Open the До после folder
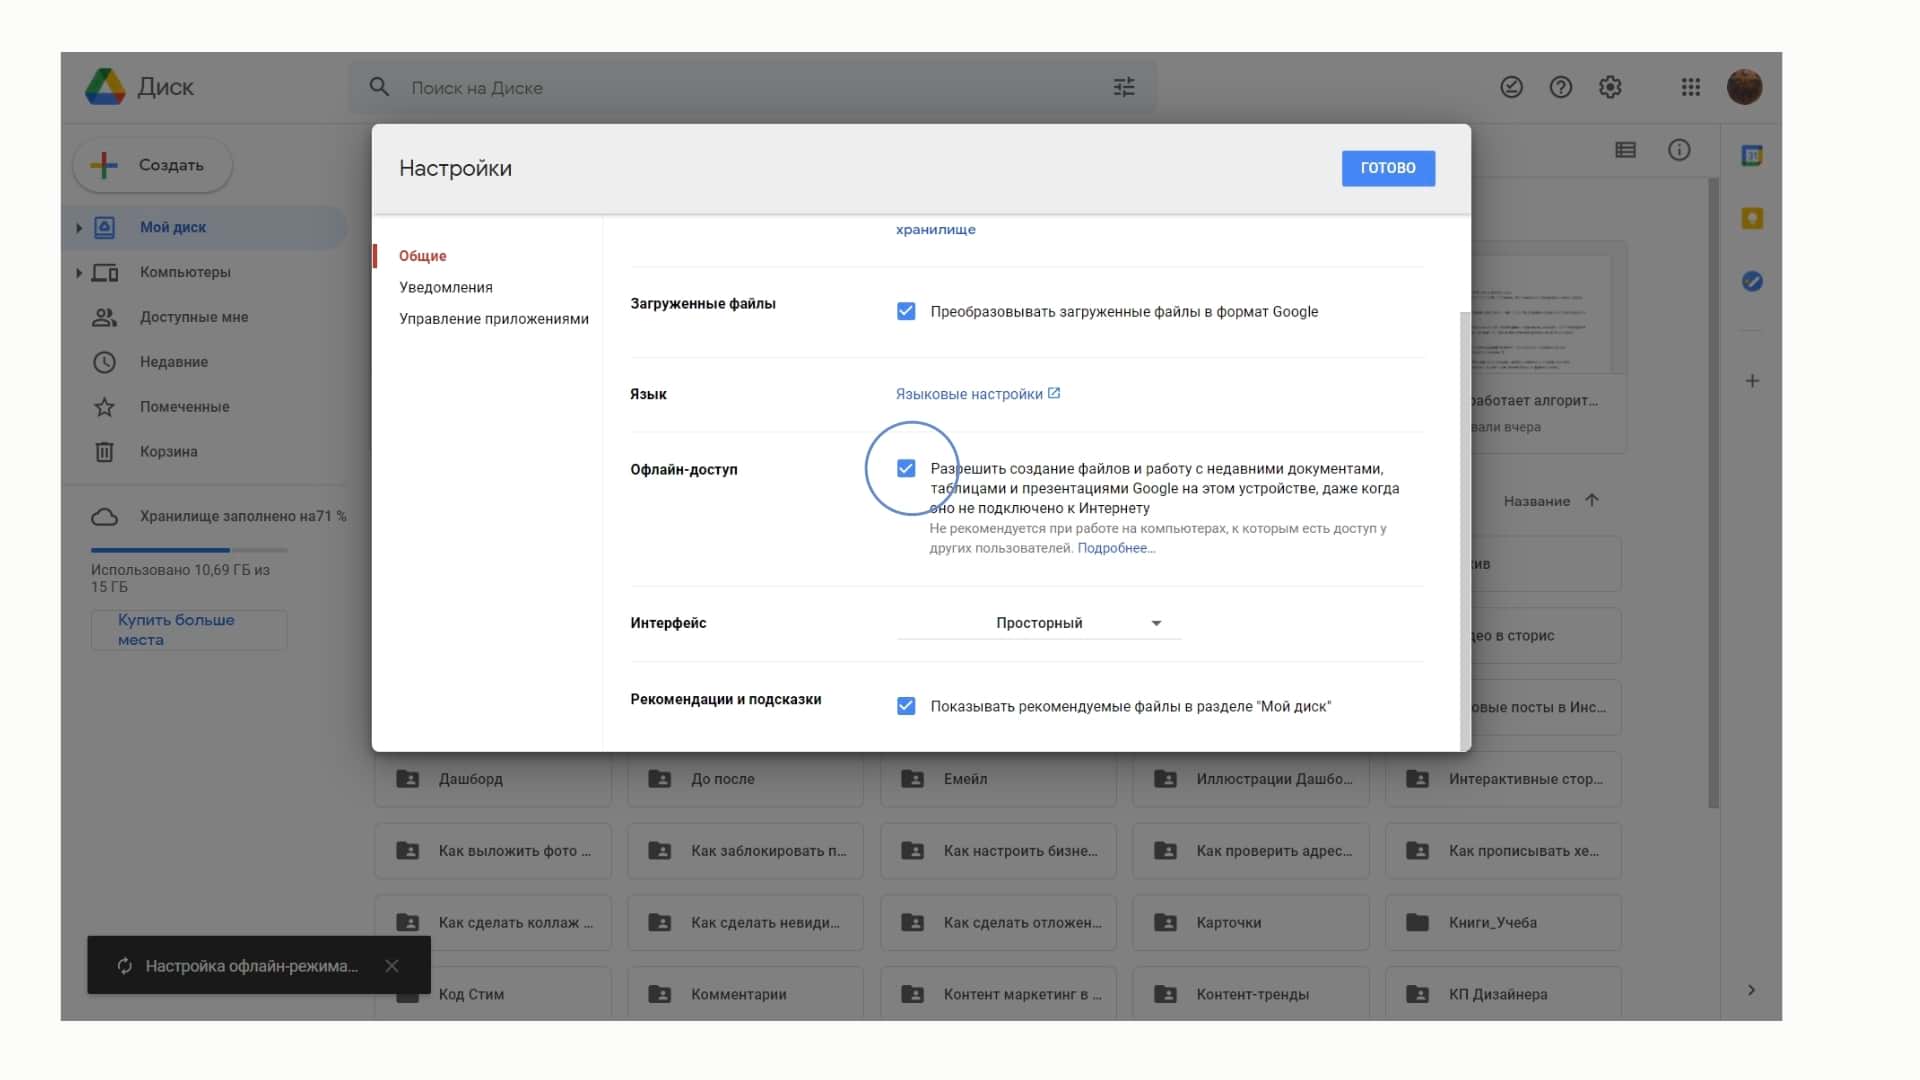This screenshot has height=1080, width=1920. pyautogui.click(x=746, y=779)
